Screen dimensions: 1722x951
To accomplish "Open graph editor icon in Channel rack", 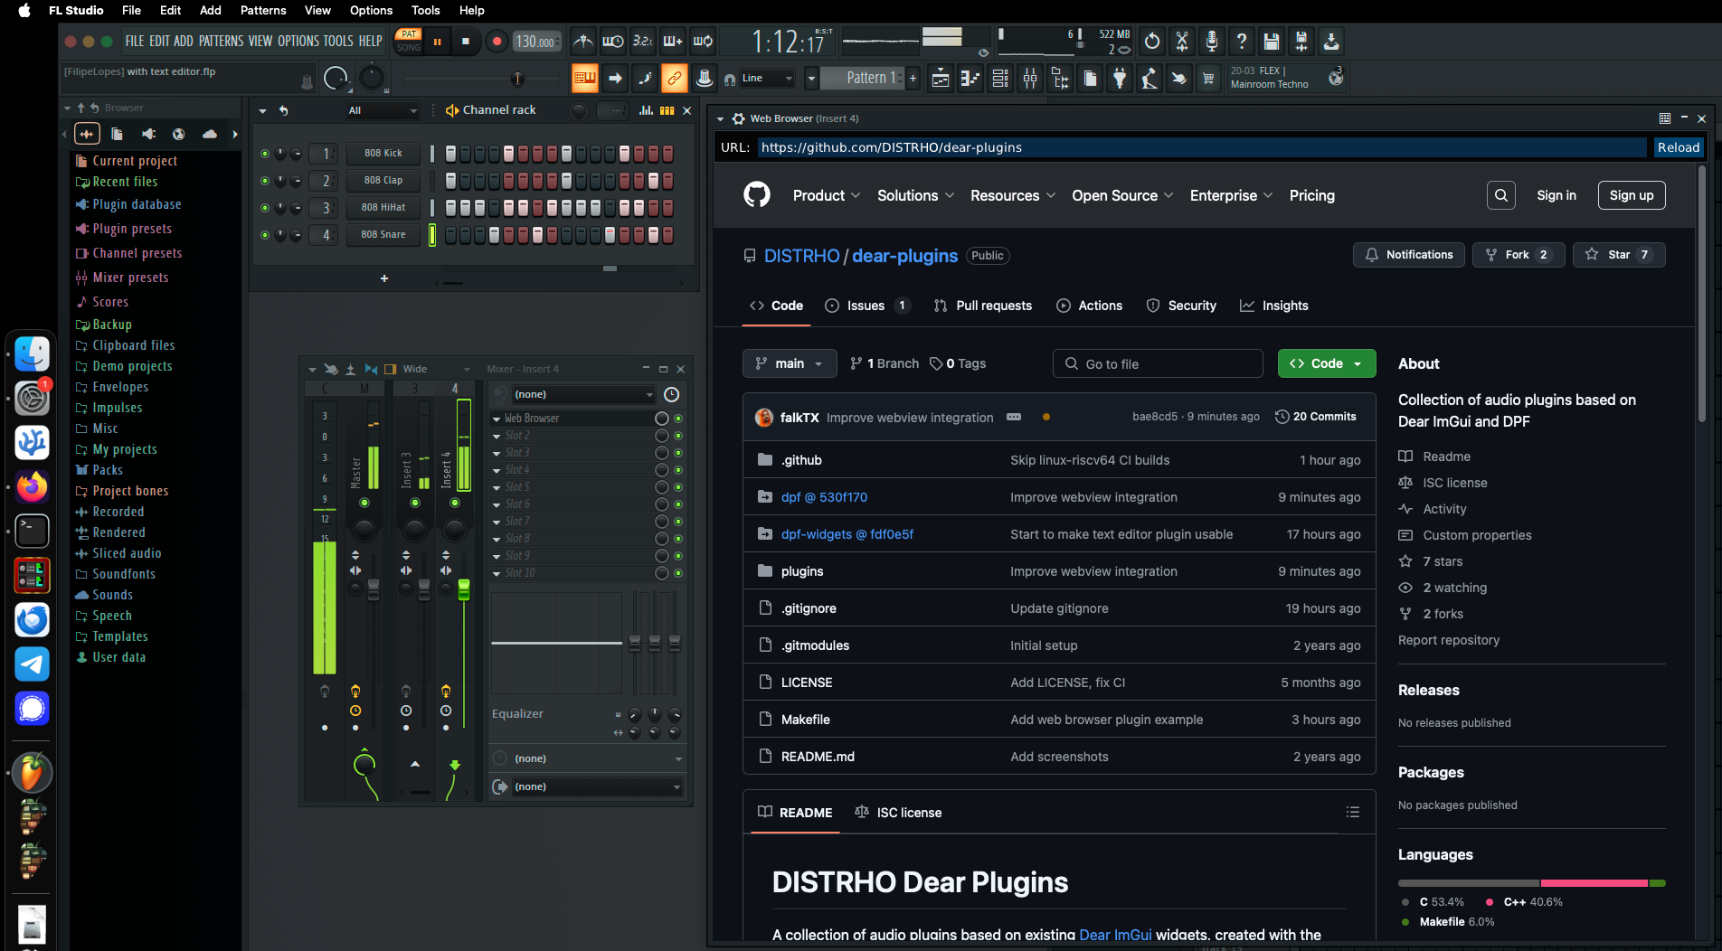I will 646,110.
